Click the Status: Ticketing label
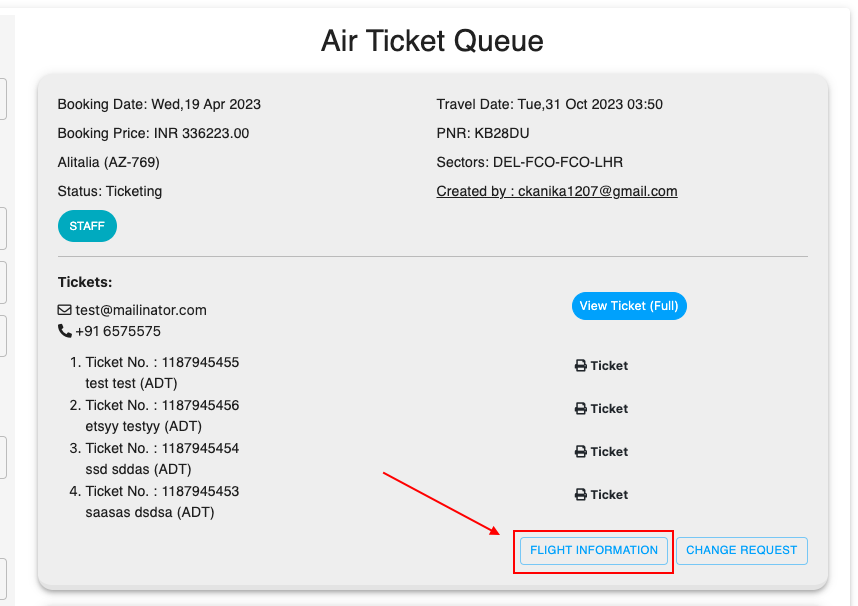The image size is (858, 606). click(110, 191)
